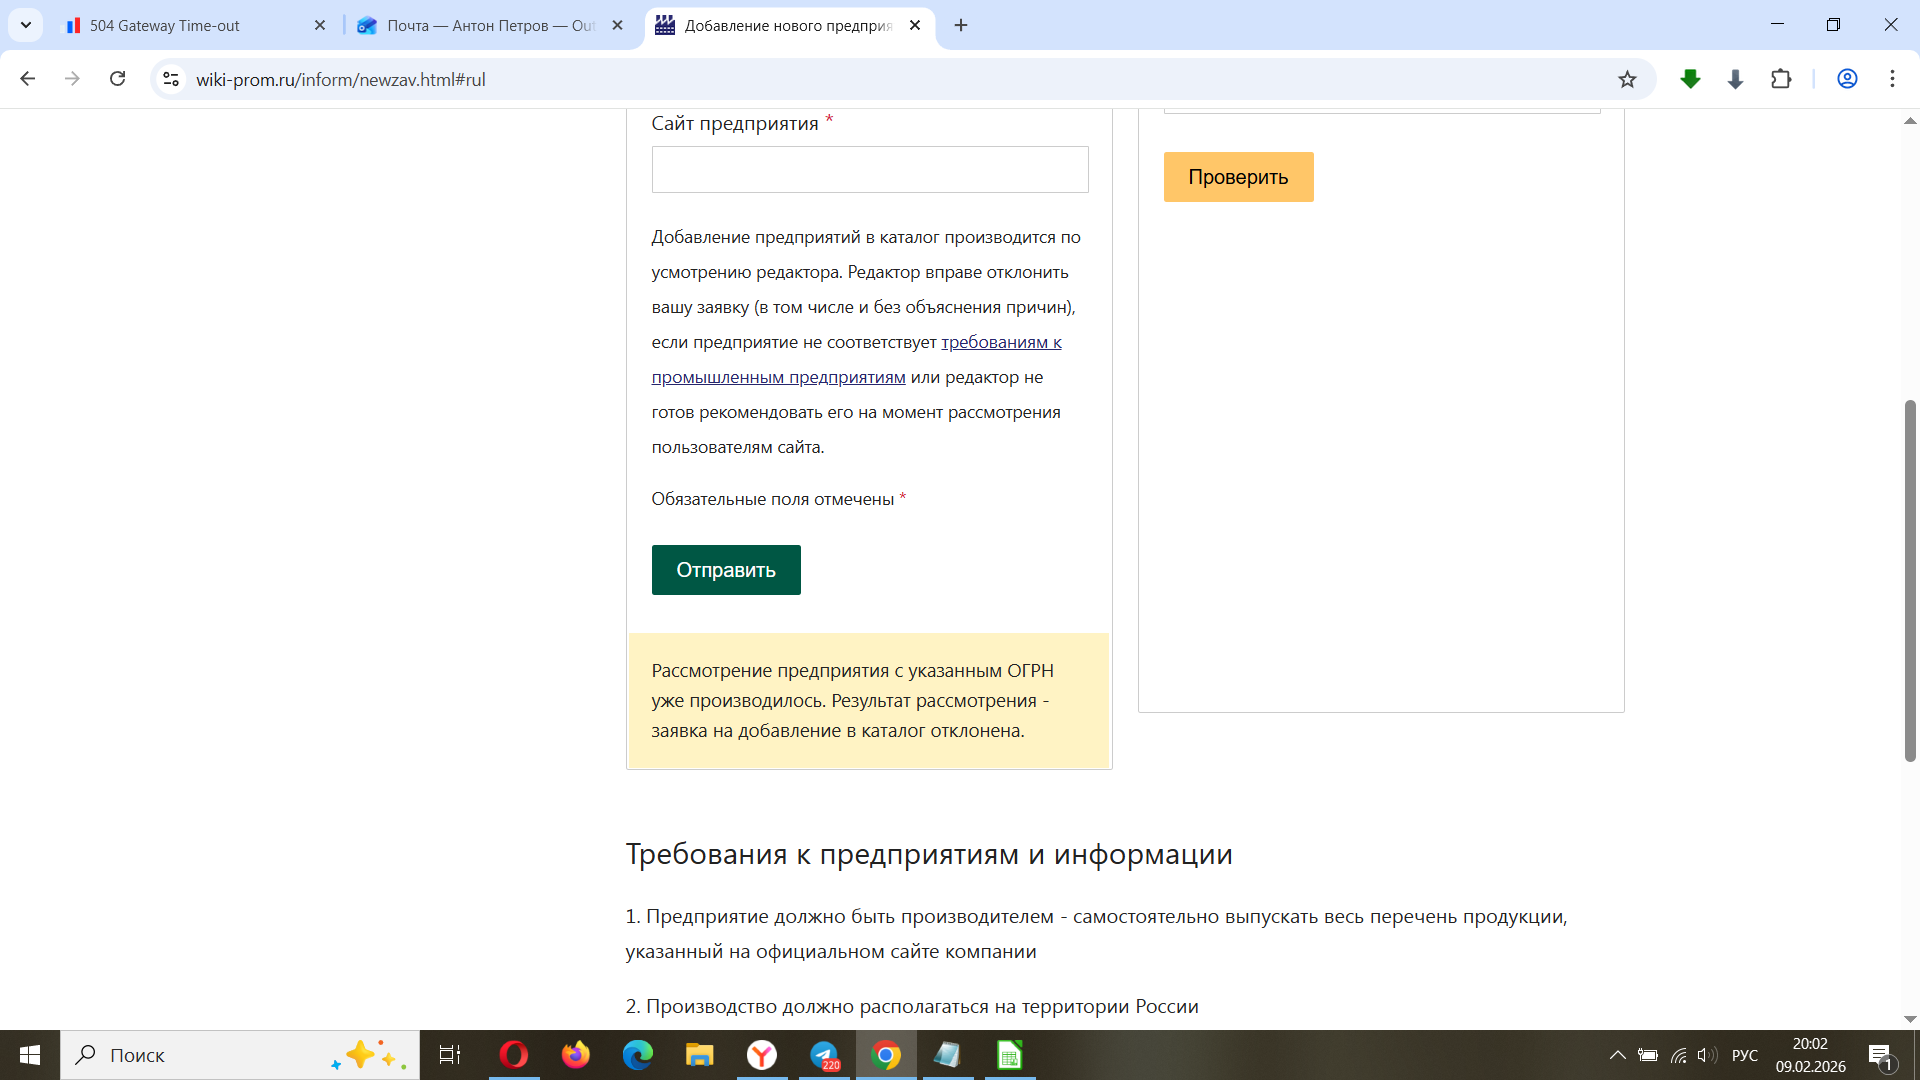Open the Extensions puzzle icon
This screenshot has height=1080, width=1920.
pos(1781,79)
